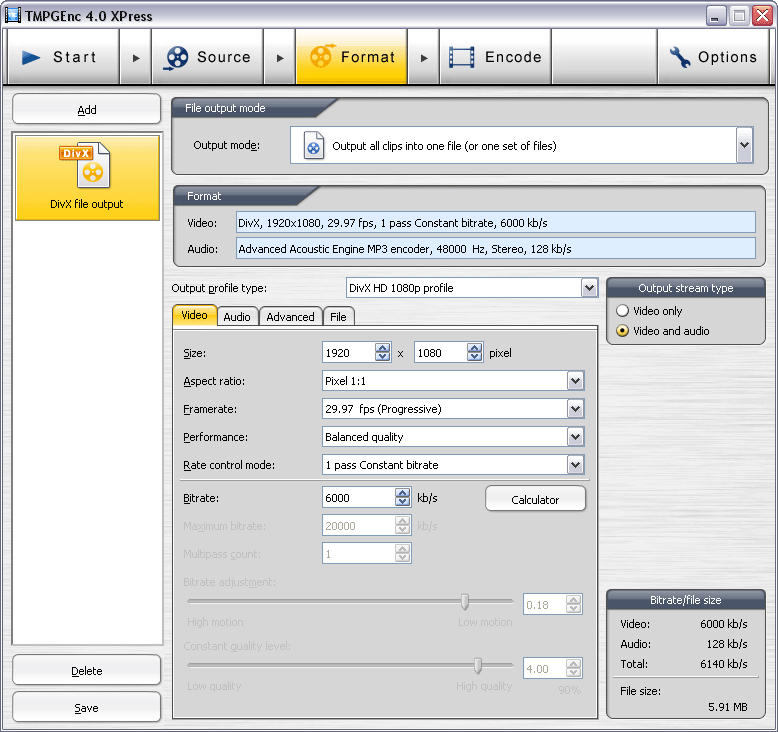Viewport: 778px width, 732px height.
Task: Click the Bitrate input field
Action: (x=358, y=497)
